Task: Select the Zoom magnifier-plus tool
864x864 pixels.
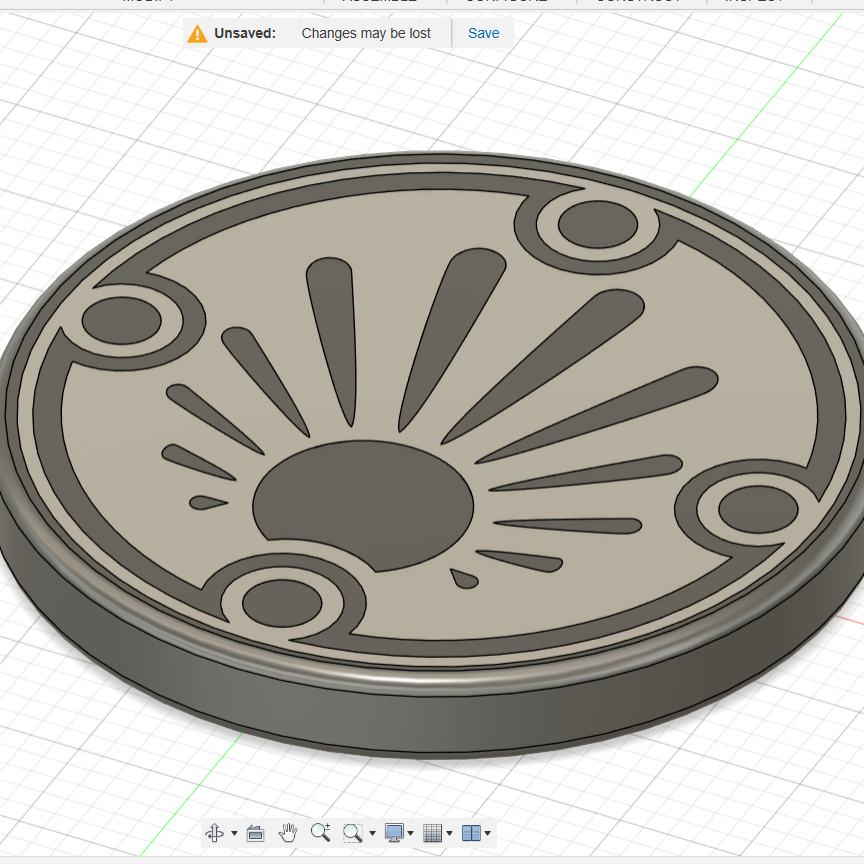Action: coord(320,832)
